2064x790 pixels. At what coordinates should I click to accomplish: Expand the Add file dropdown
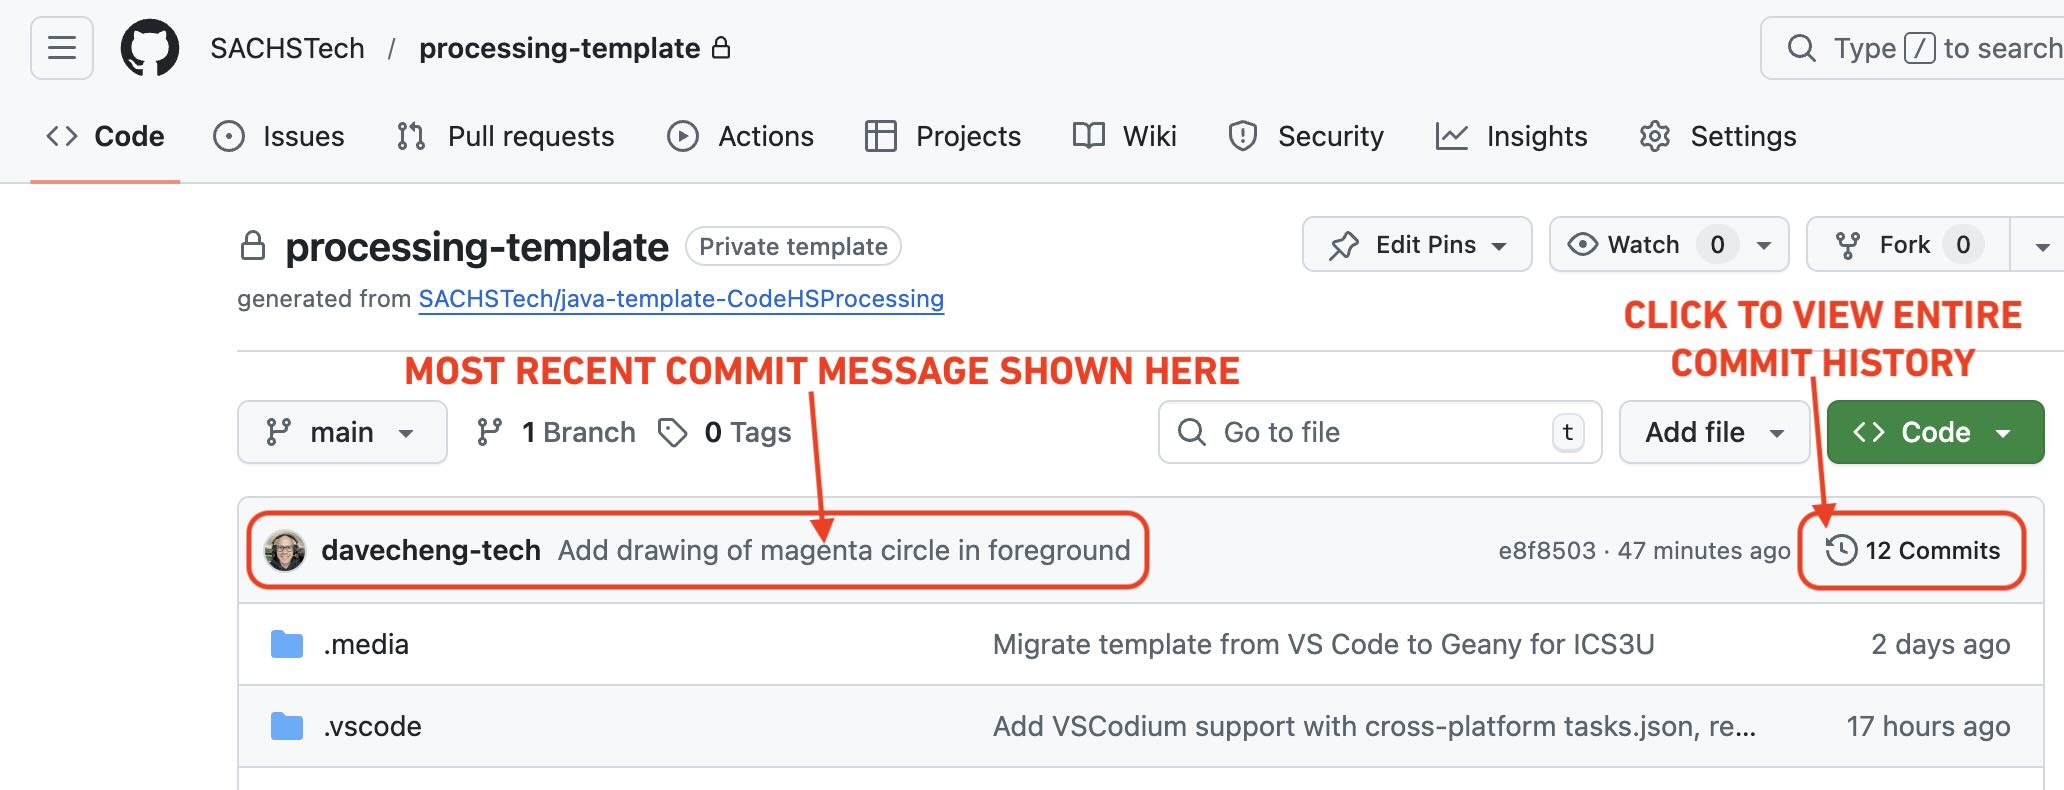tap(1713, 432)
